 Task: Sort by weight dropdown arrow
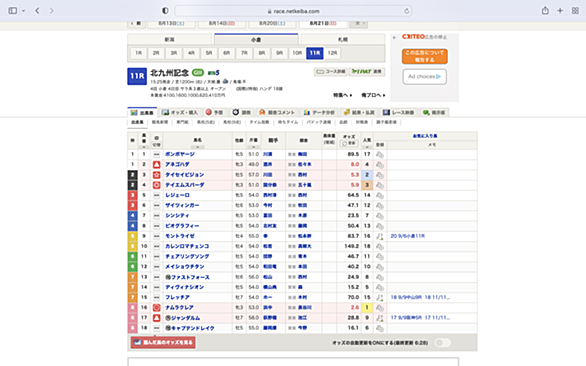(x=253, y=147)
